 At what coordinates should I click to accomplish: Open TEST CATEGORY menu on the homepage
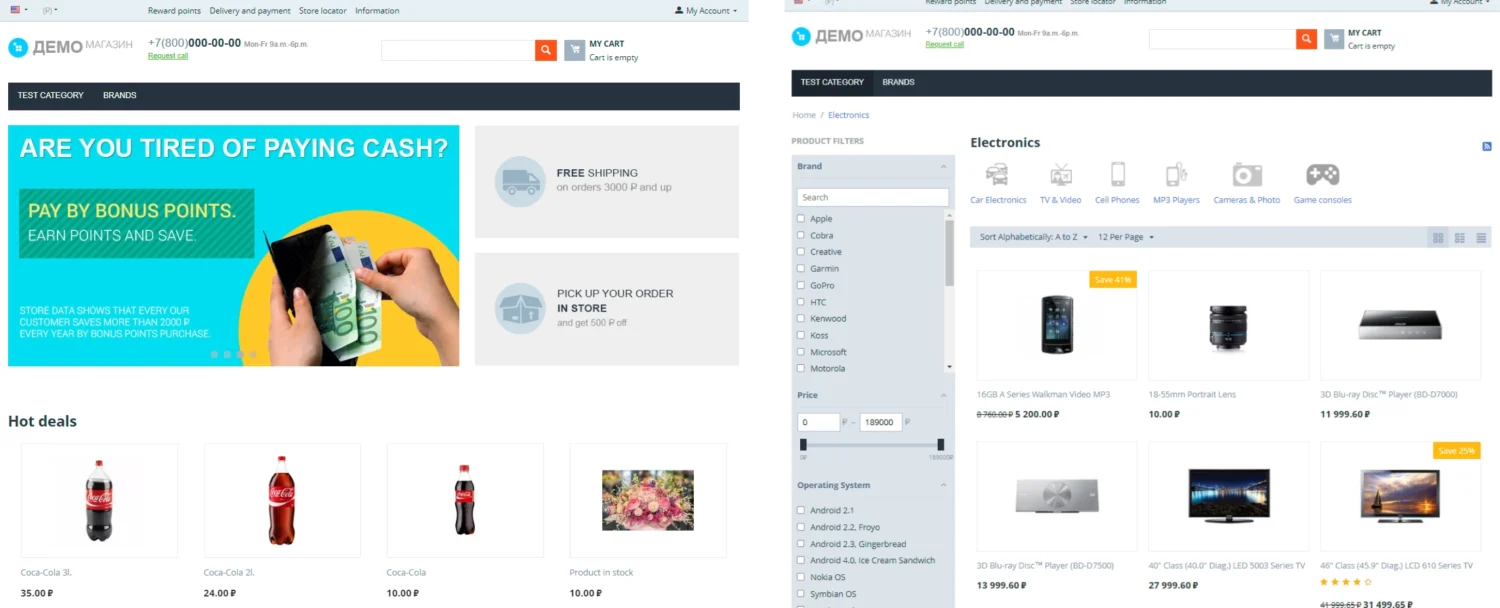[51, 95]
